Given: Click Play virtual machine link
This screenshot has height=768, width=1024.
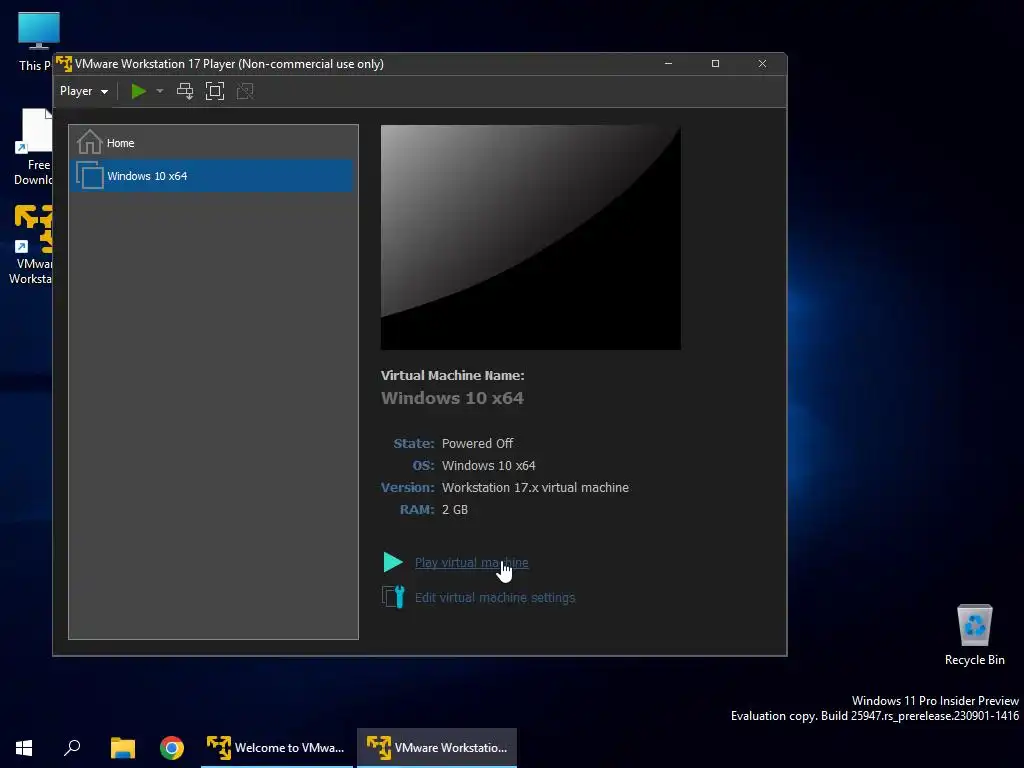Looking at the screenshot, I should coord(472,562).
